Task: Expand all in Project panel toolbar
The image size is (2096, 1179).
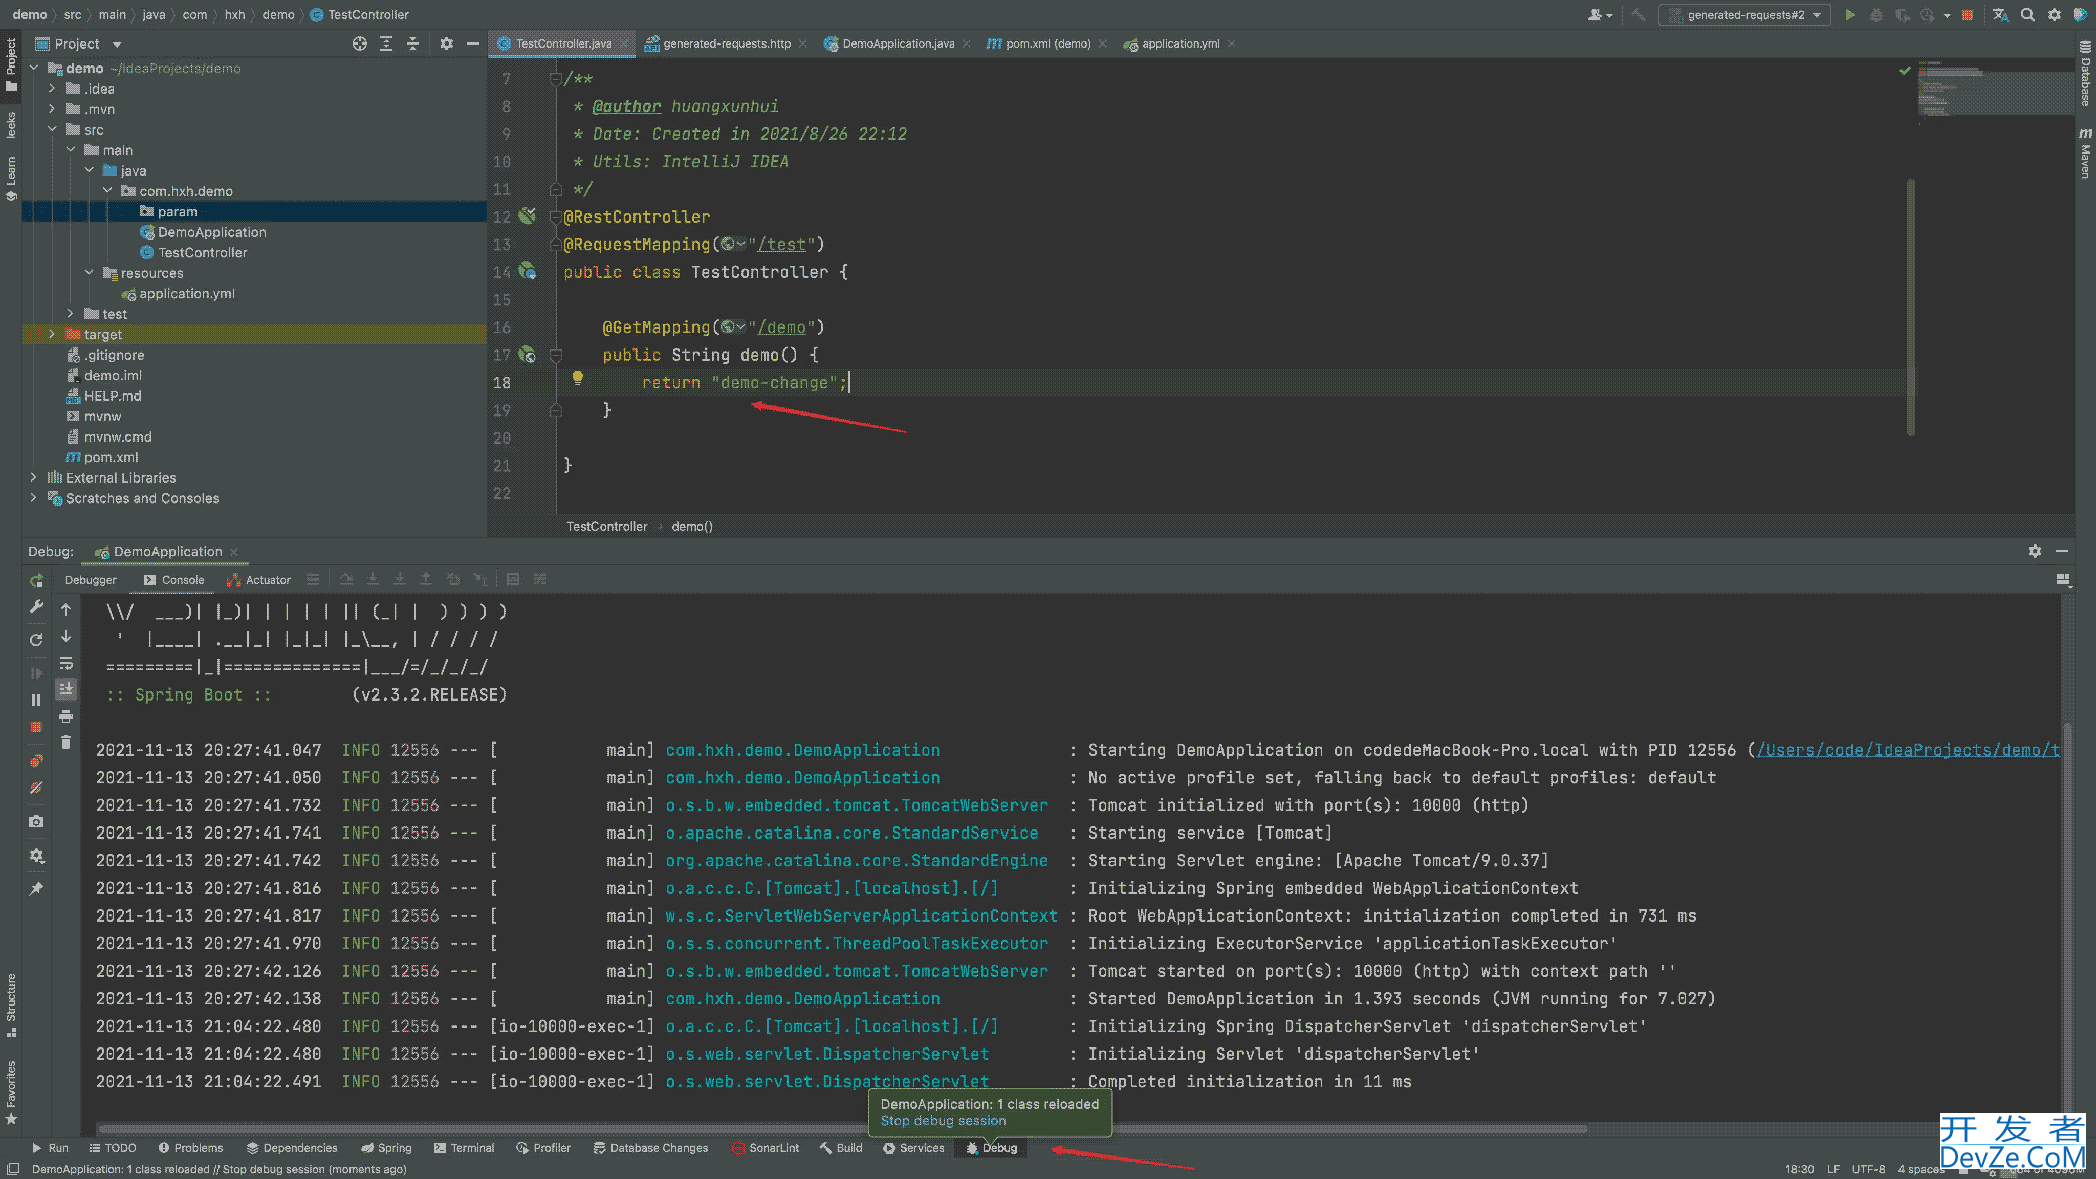Action: (x=386, y=44)
